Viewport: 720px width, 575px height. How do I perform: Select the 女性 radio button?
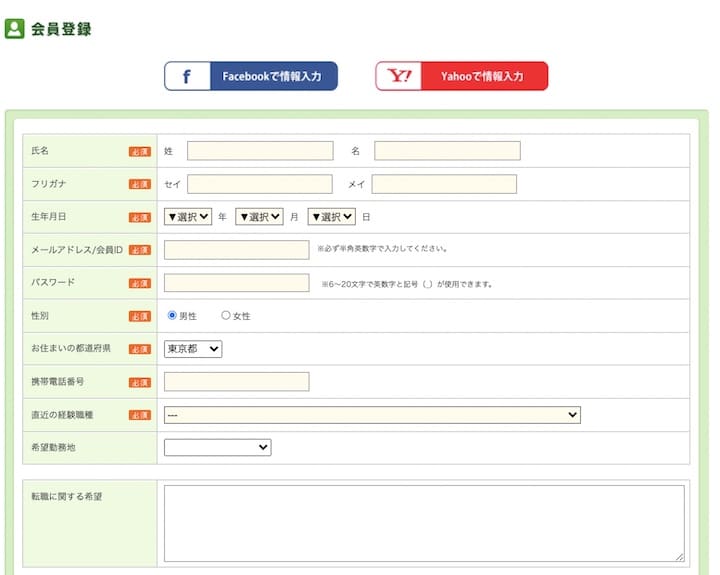click(x=225, y=316)
